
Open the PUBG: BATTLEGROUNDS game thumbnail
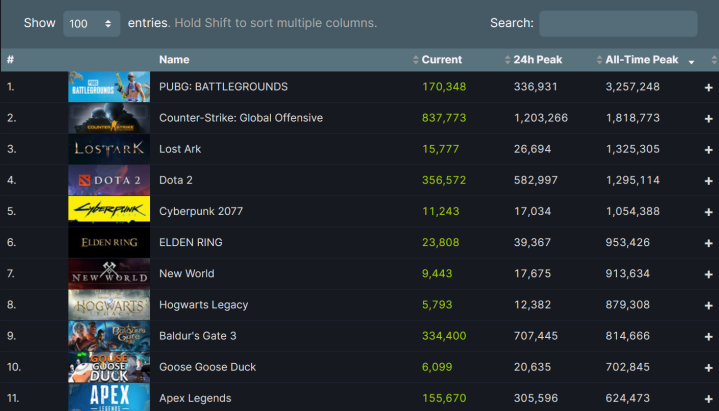point(109,87)
